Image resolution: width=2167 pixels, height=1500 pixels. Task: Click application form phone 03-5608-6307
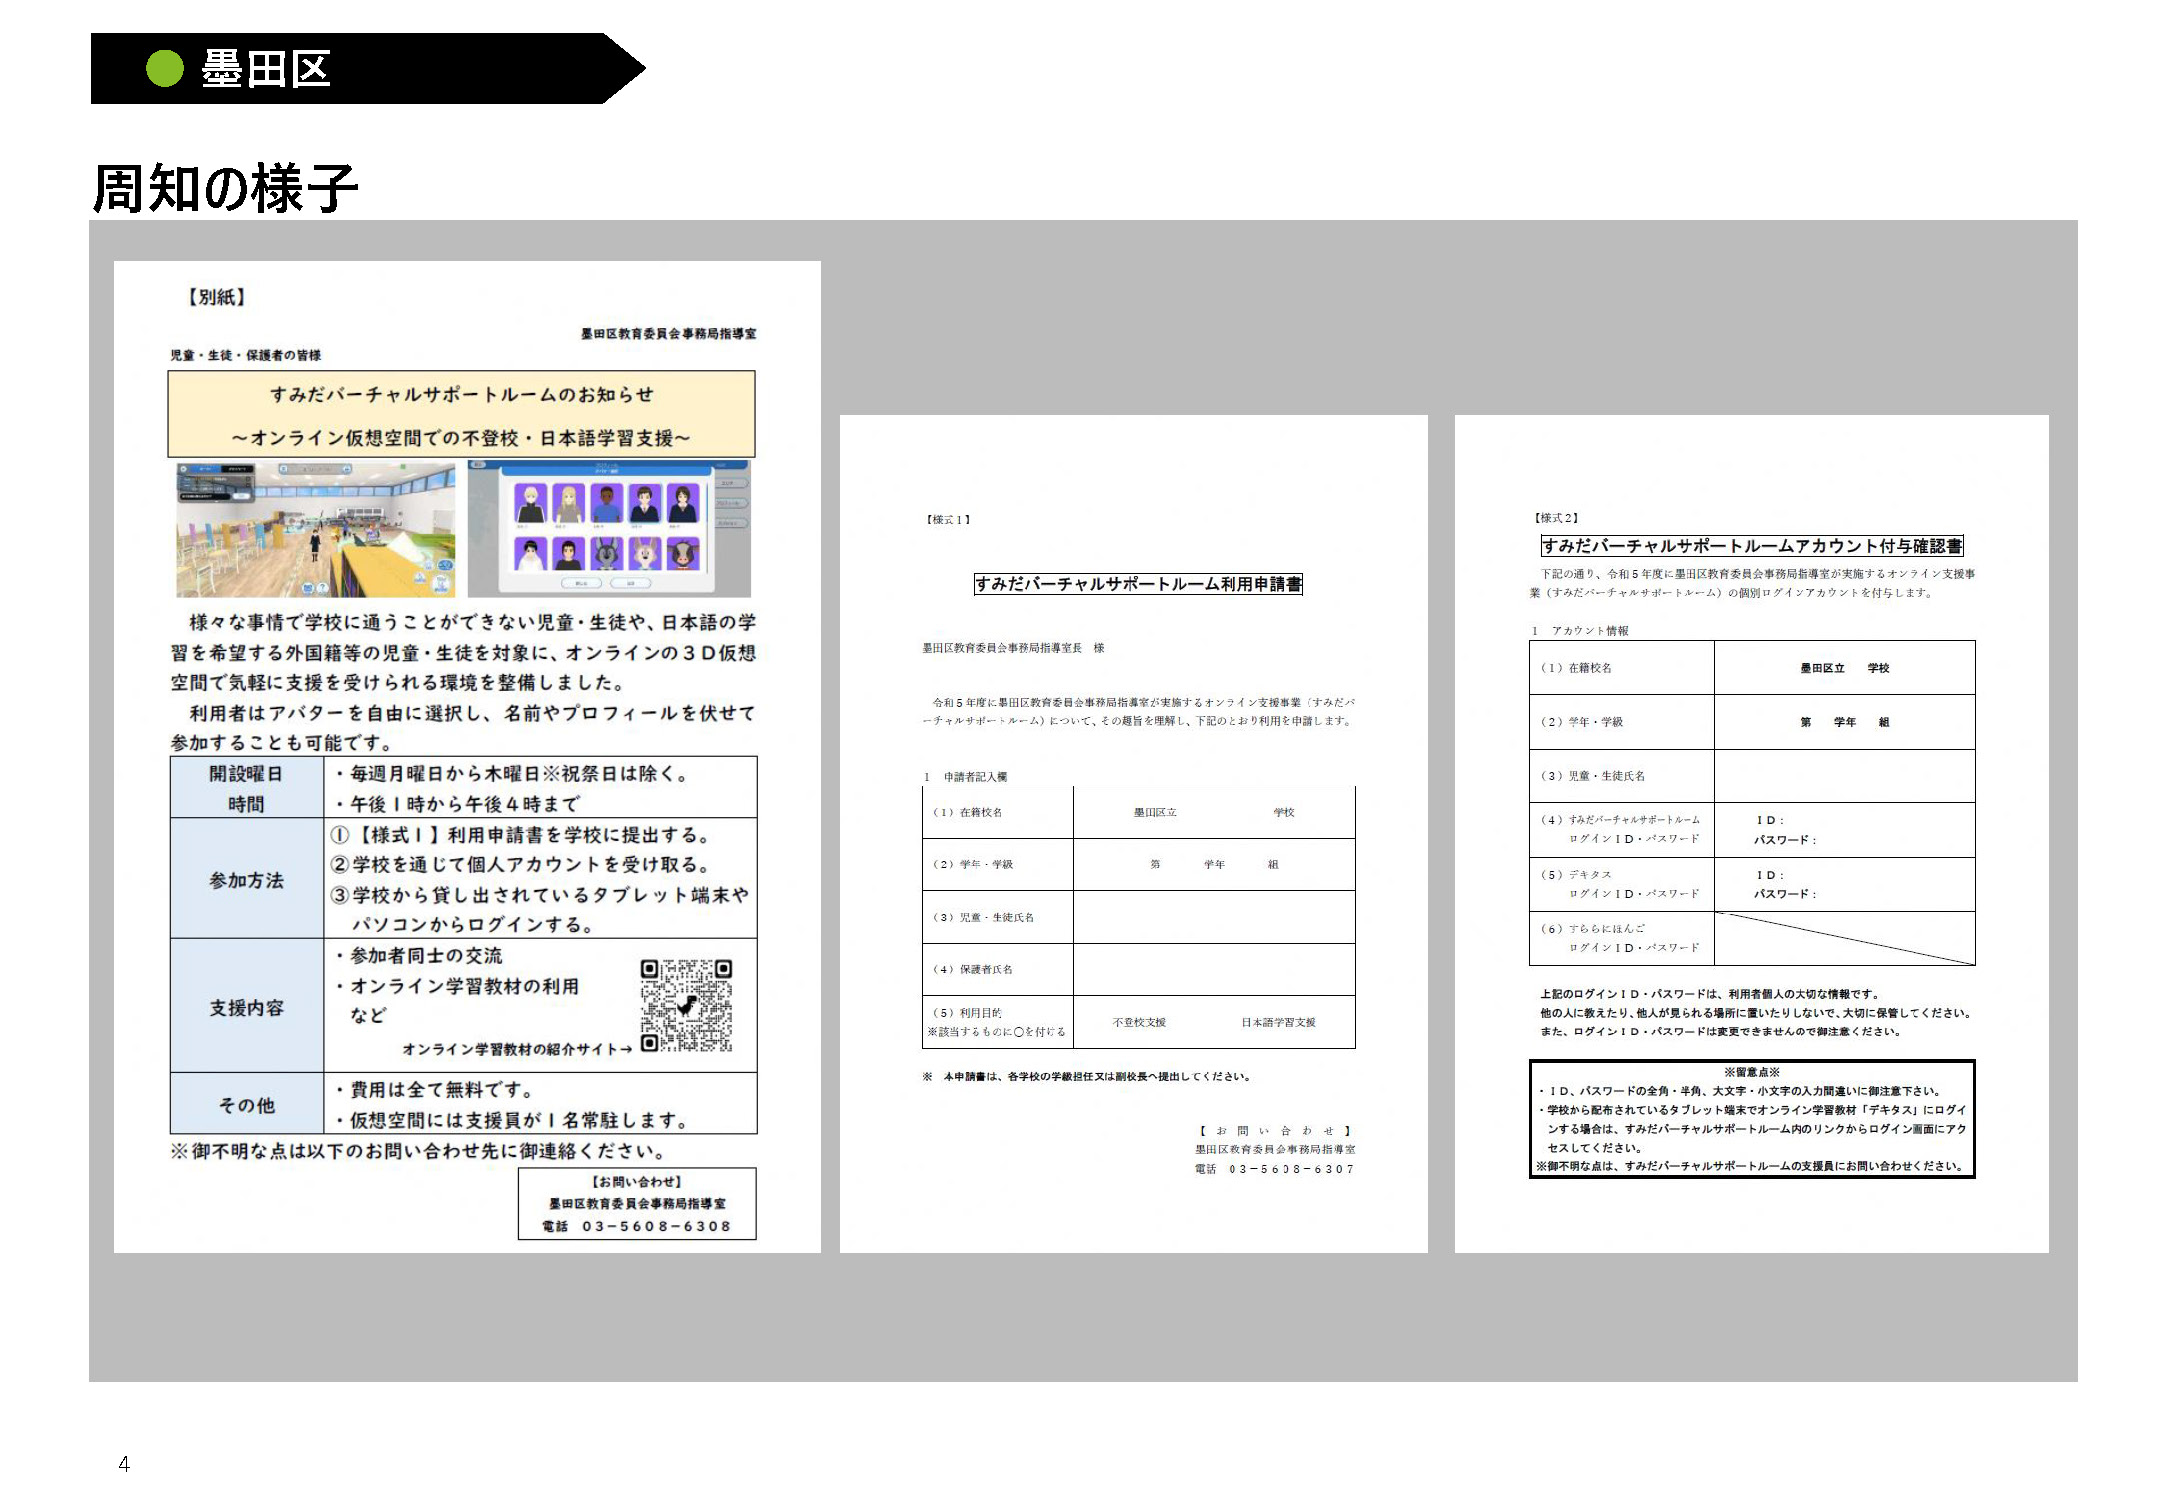point(1292,1169)
